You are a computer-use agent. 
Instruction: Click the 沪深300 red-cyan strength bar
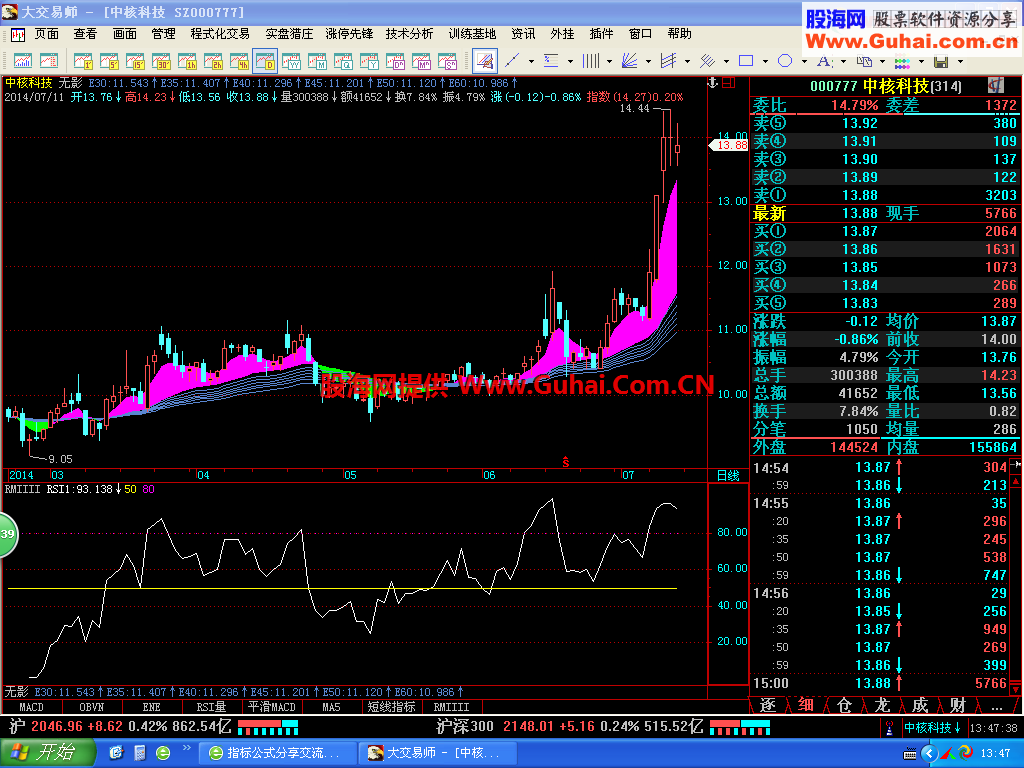(740, 727)
